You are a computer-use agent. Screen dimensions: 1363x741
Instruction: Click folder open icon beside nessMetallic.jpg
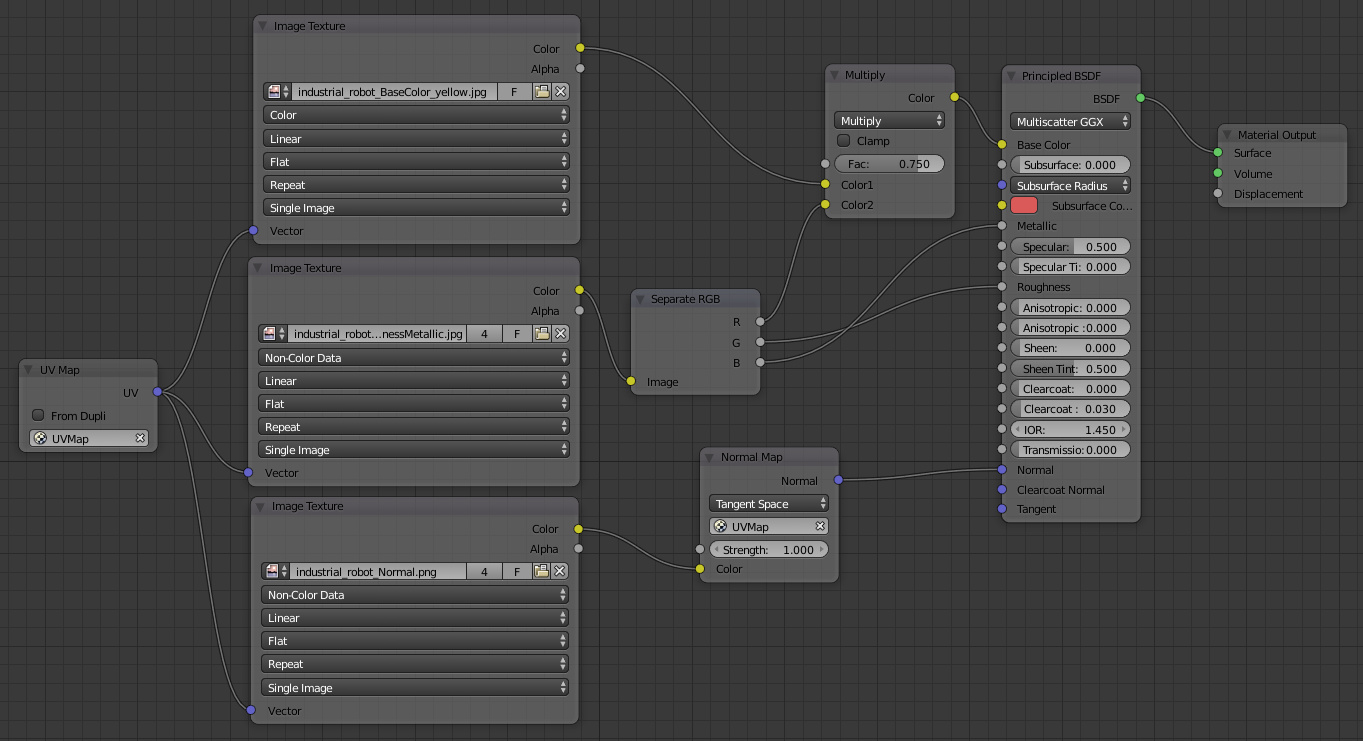pos(542,334)
